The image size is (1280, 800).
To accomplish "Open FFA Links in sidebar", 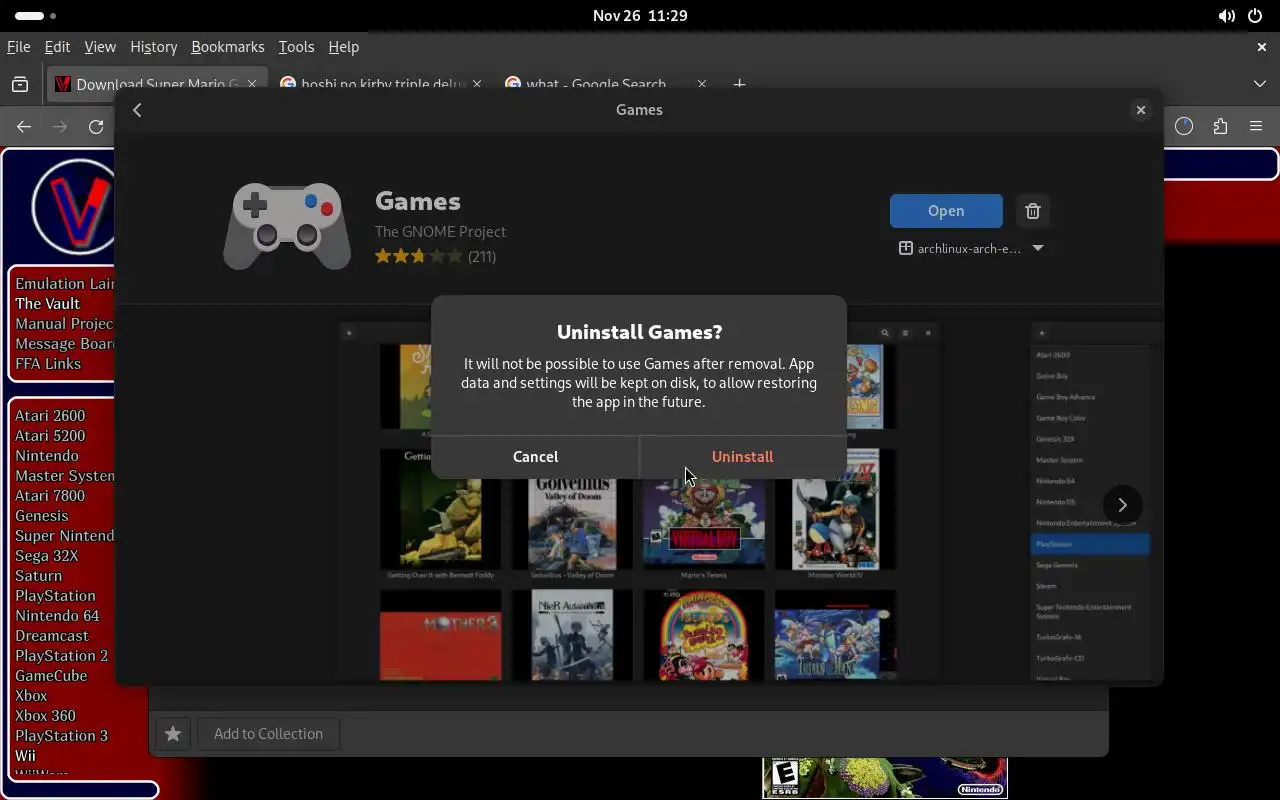I will [x=48, y=364].
